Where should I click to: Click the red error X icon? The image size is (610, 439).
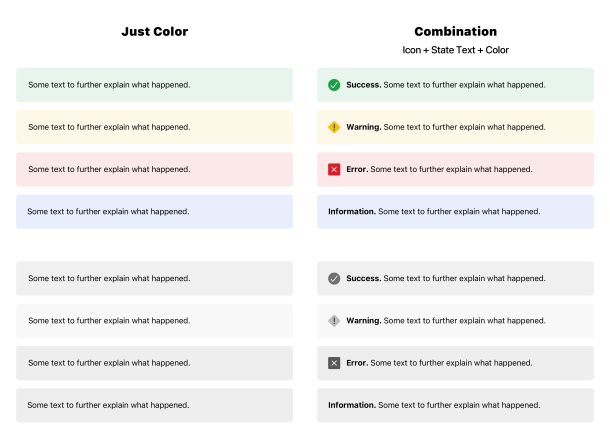click(334, 170)
